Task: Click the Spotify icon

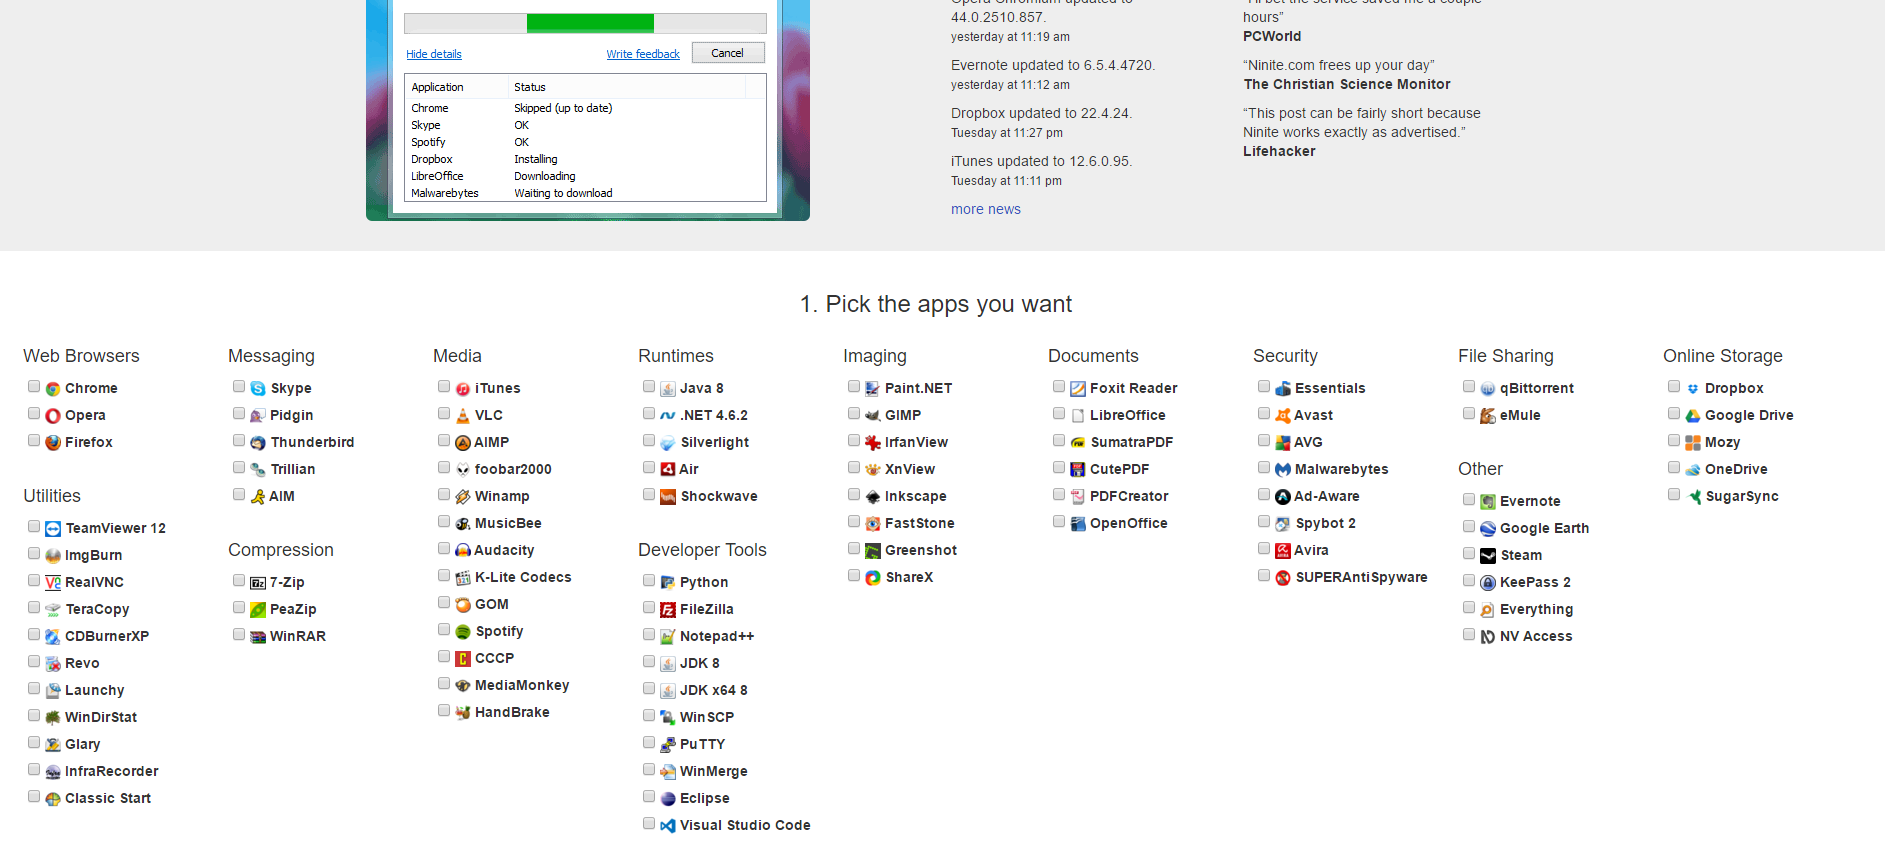Action: 463,632
